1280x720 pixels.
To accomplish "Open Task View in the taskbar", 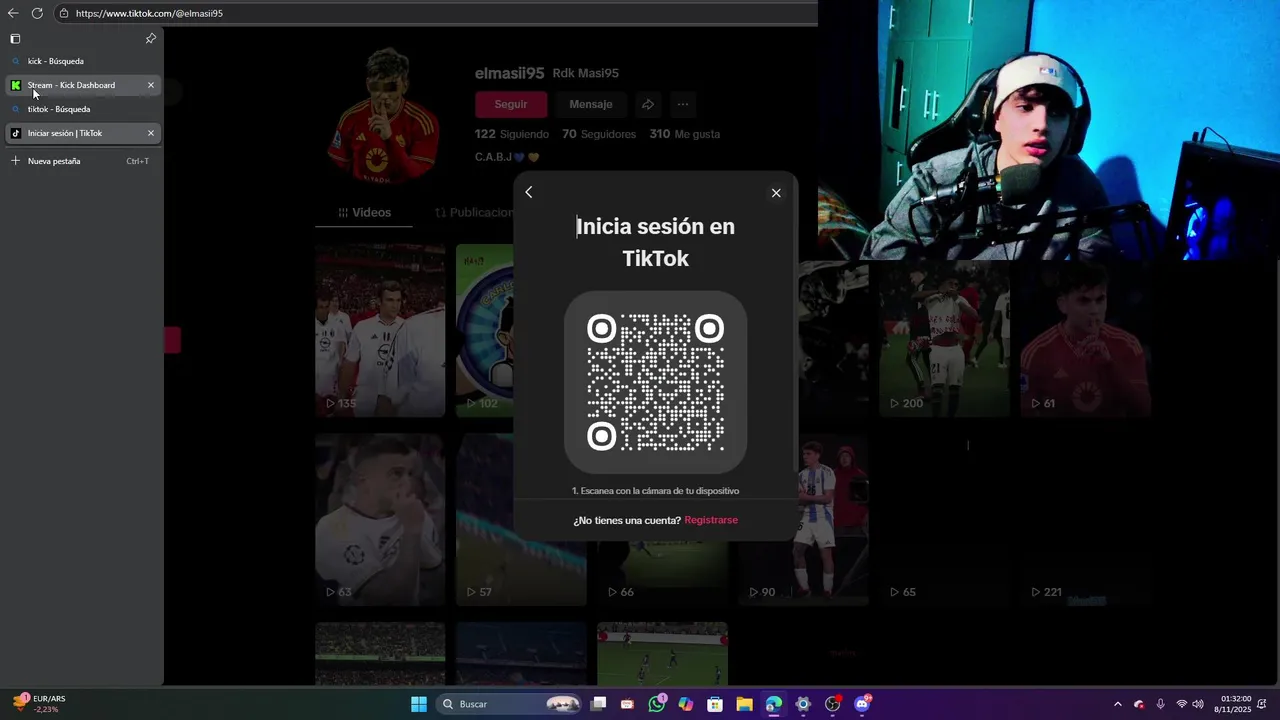I will tap(598, 704).
